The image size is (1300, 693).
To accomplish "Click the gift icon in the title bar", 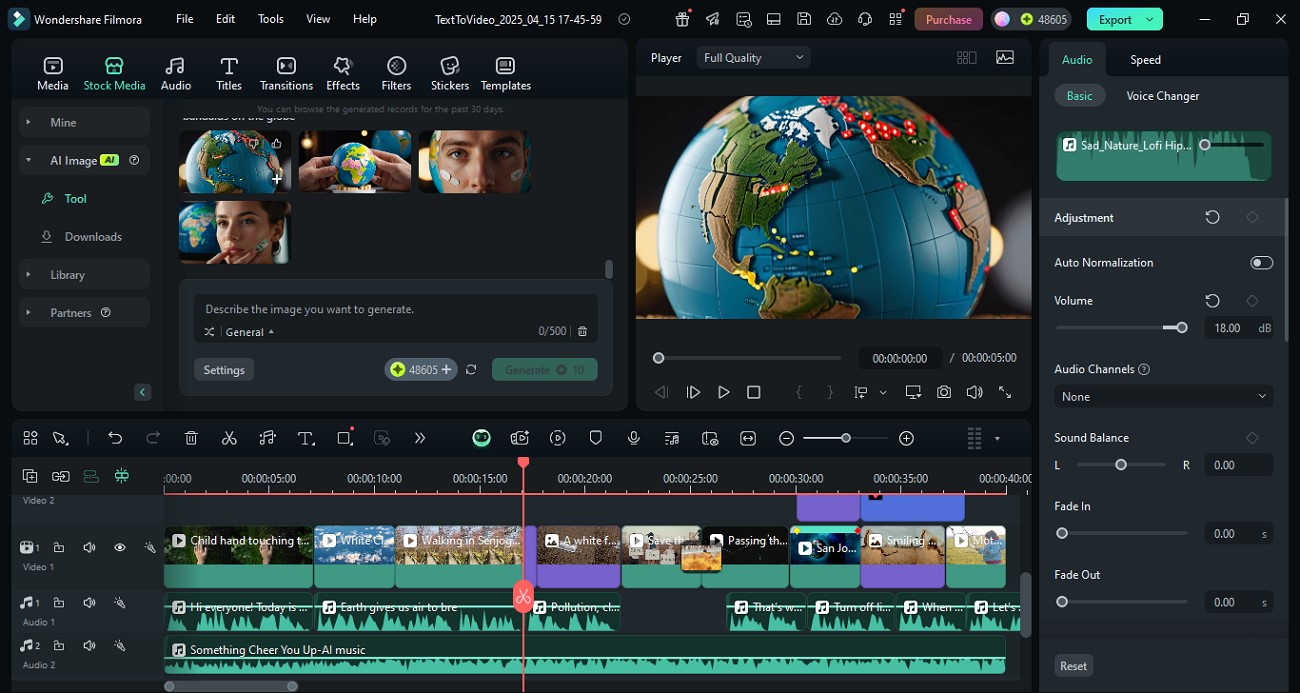I will (682, 19).
